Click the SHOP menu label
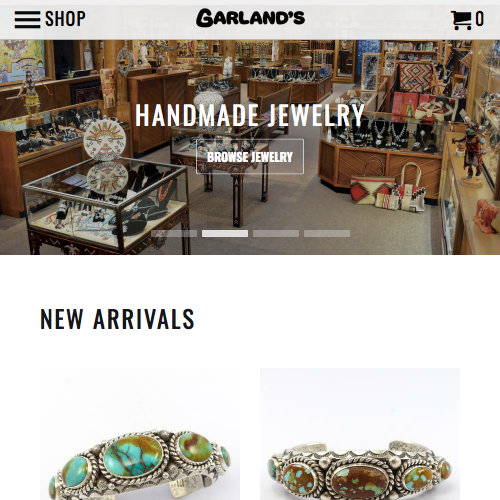Screen dimensions: 500x500 point(65,19)
